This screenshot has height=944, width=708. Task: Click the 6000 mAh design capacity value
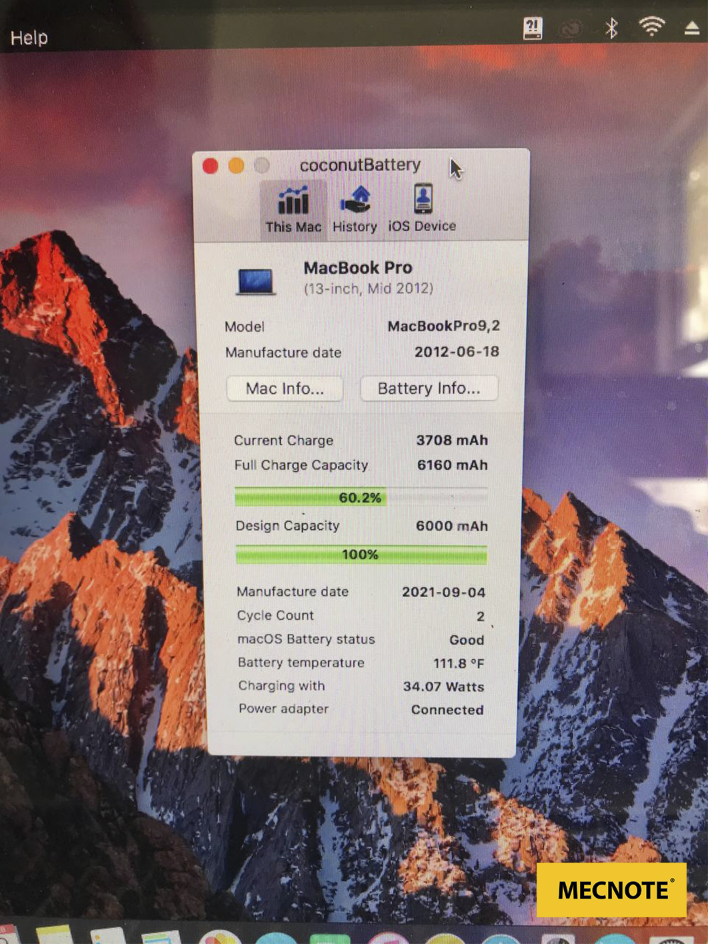(452, 526)
